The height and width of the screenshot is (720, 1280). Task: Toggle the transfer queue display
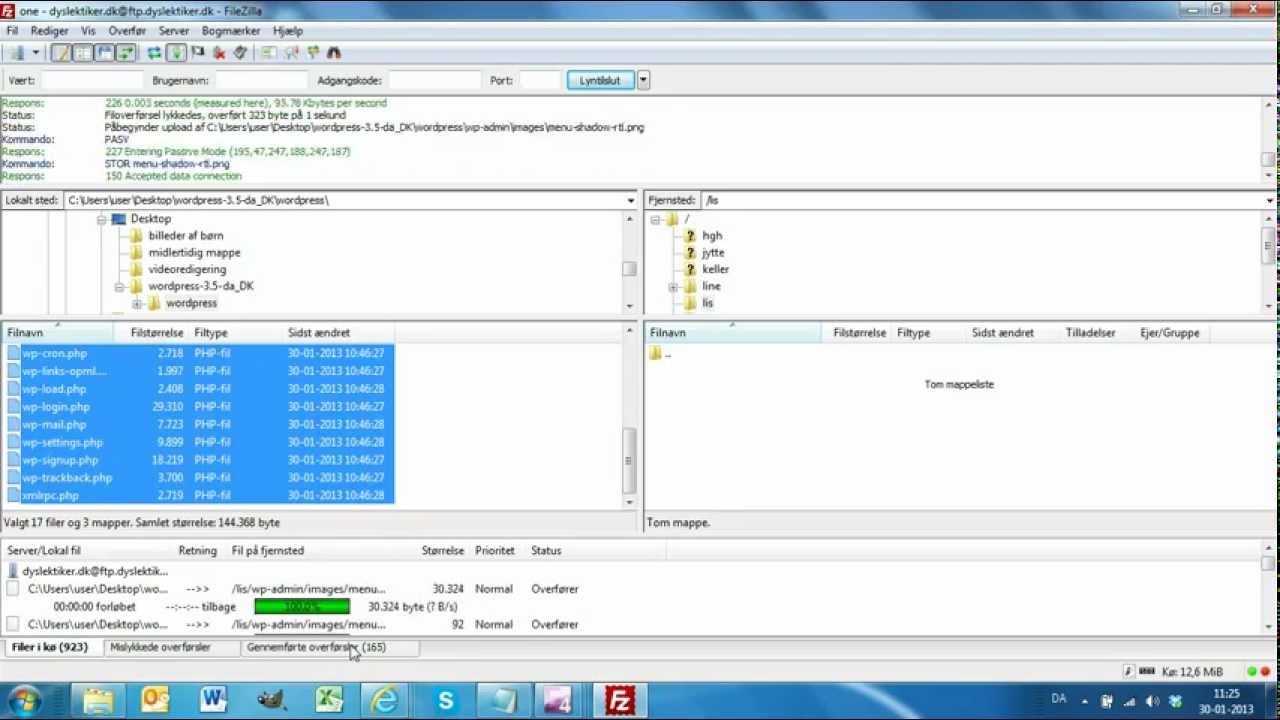(x=125, y=53)
